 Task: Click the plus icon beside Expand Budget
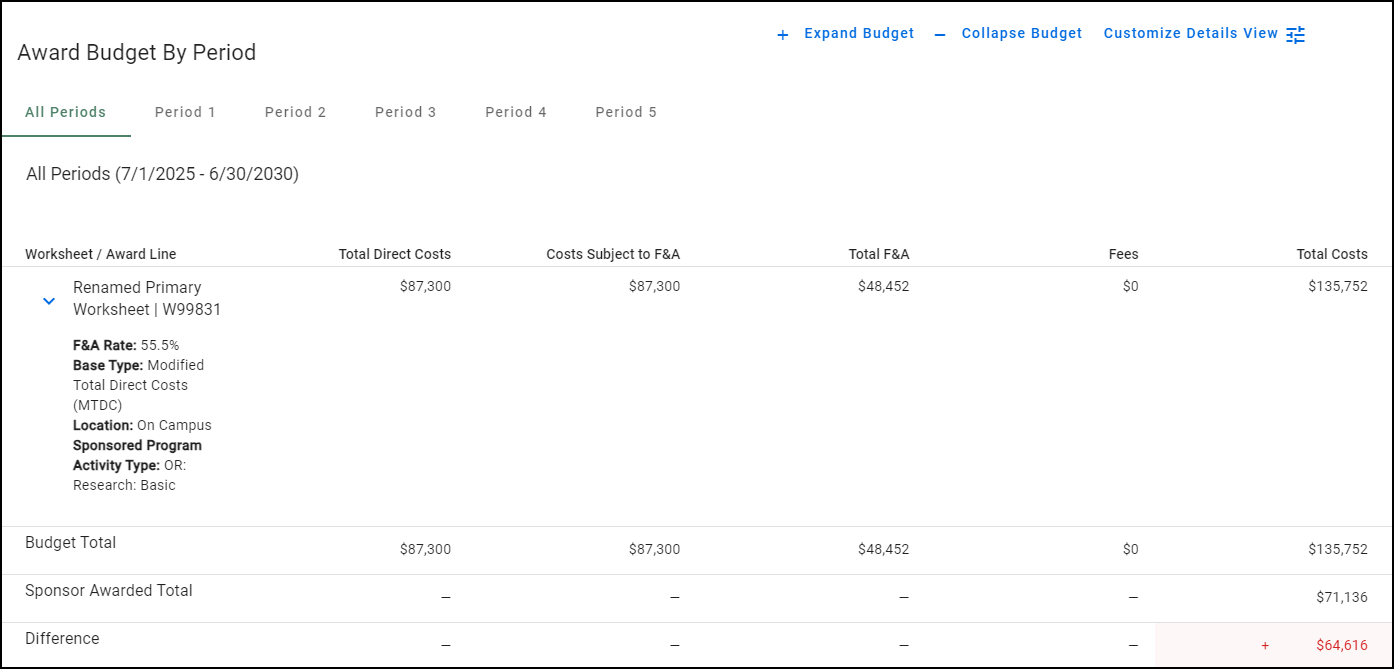783,35
